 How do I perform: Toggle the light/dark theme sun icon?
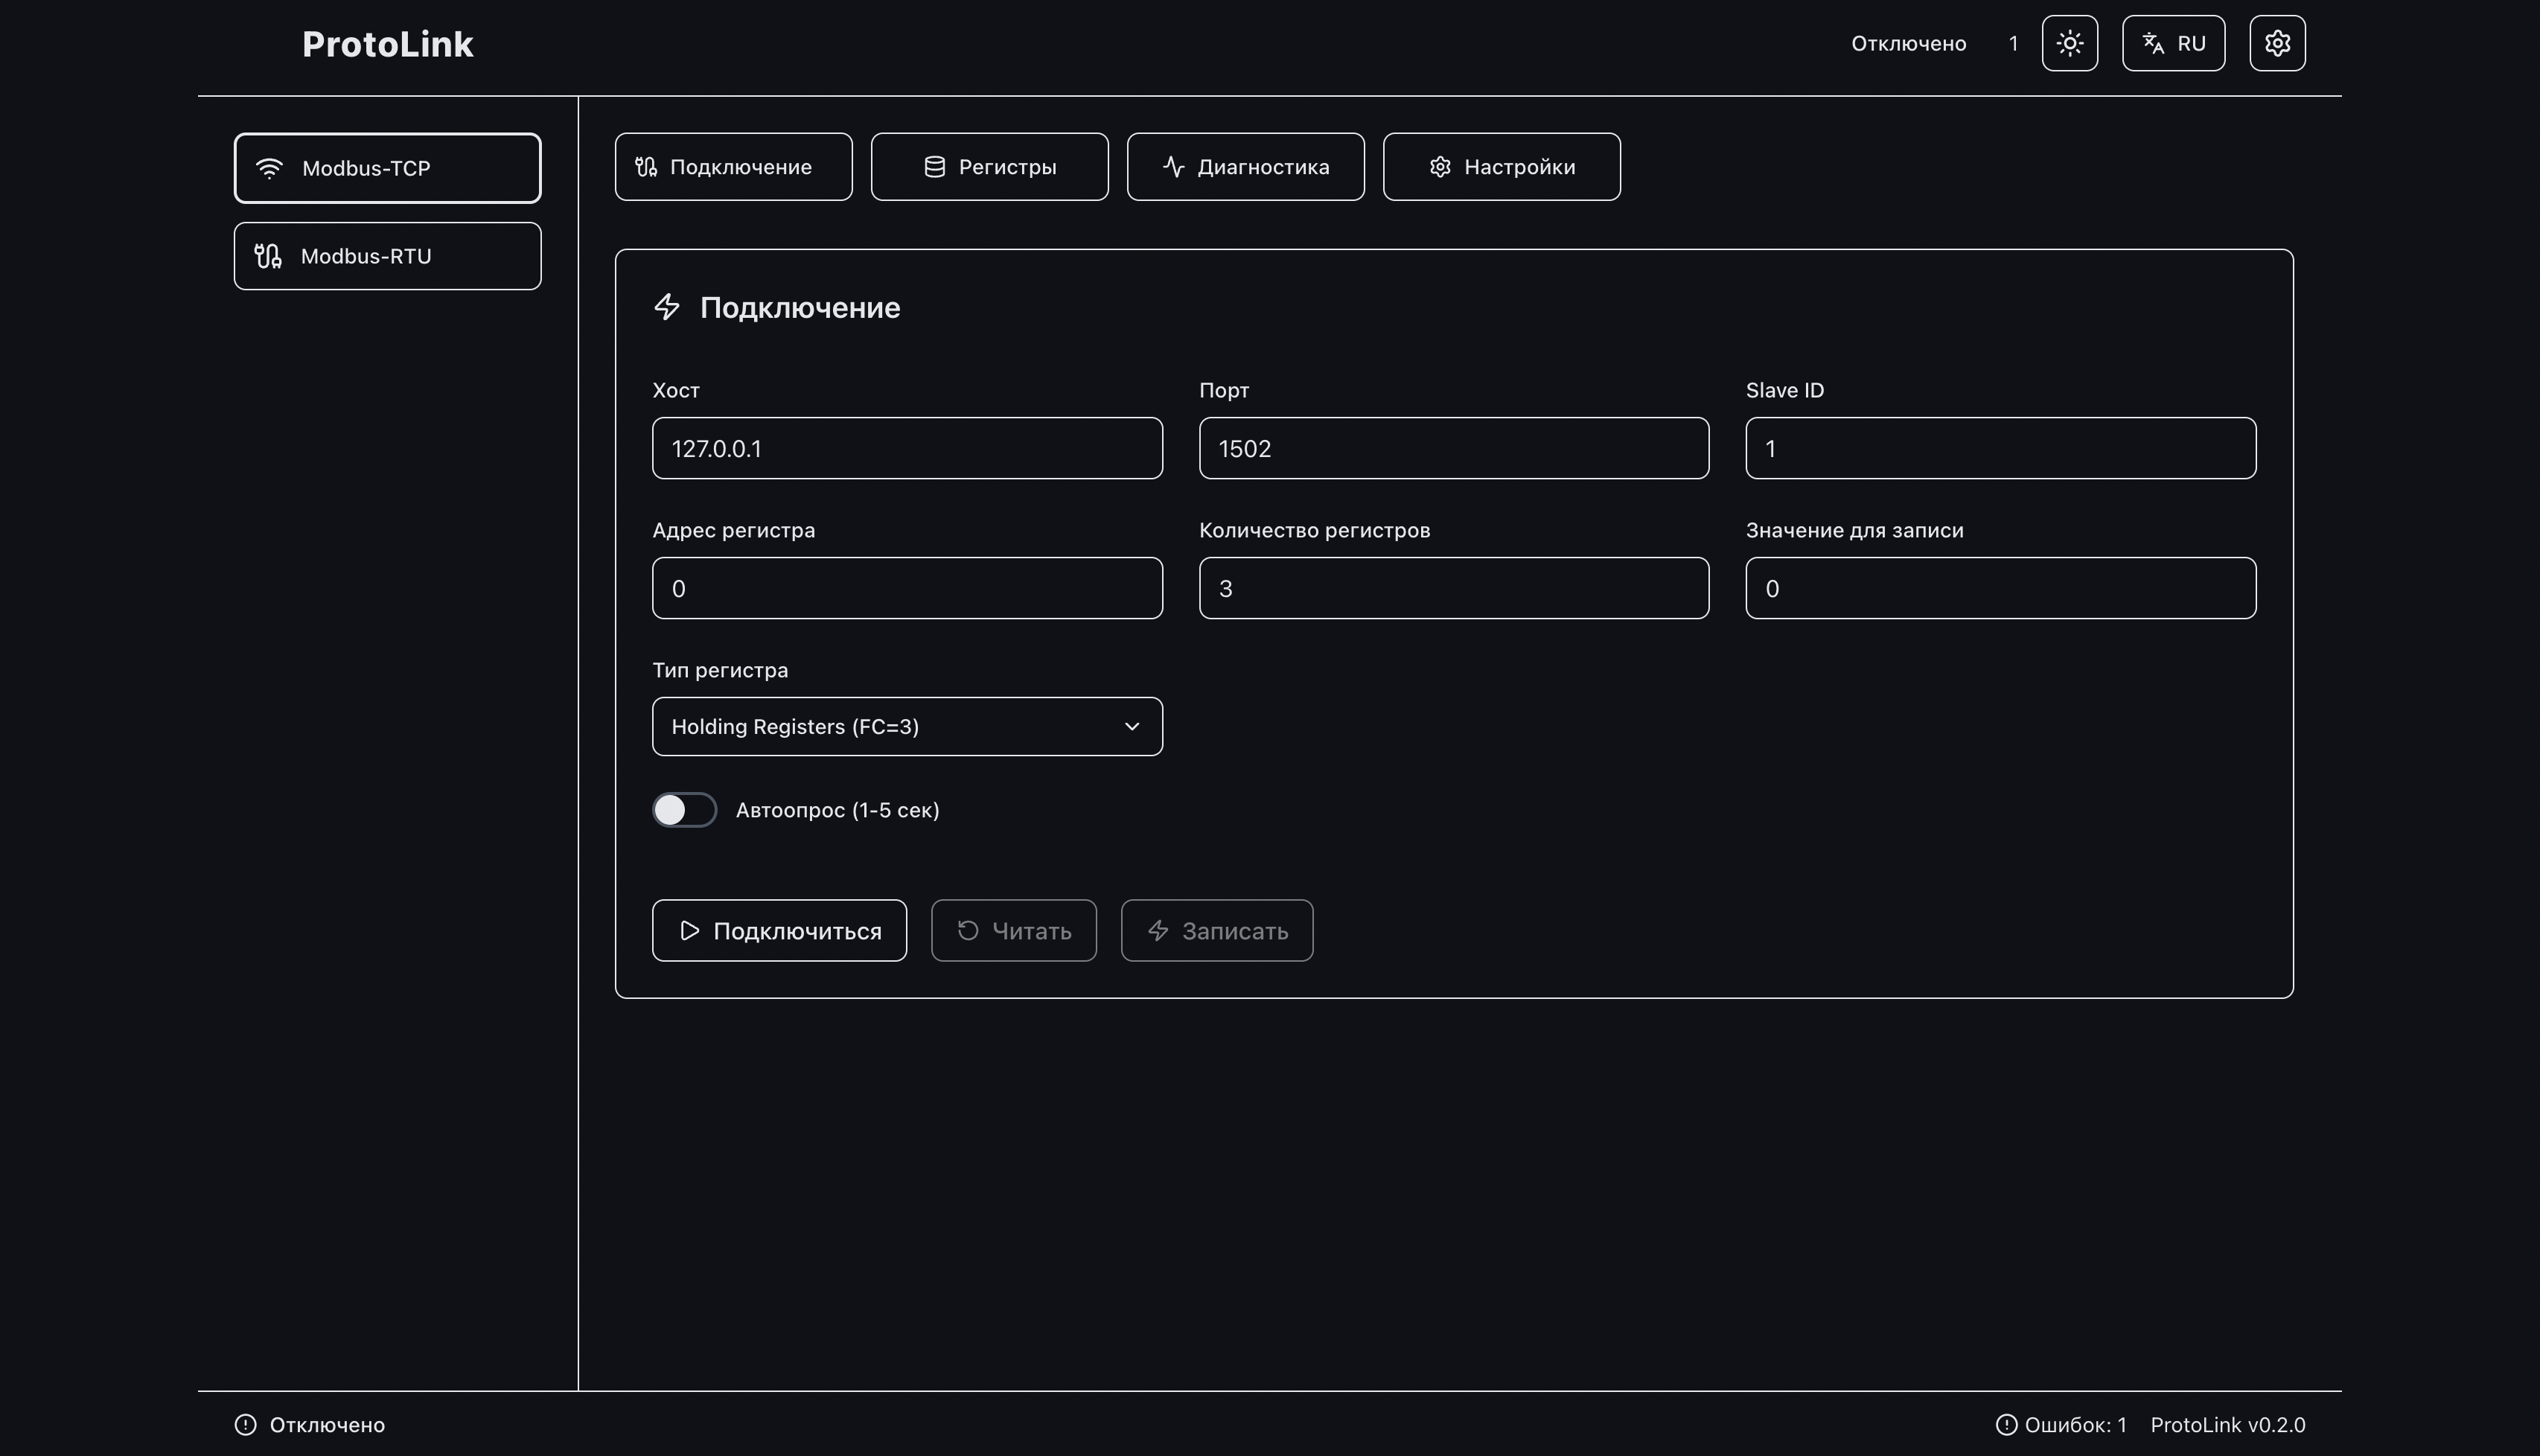point(2069,43)
